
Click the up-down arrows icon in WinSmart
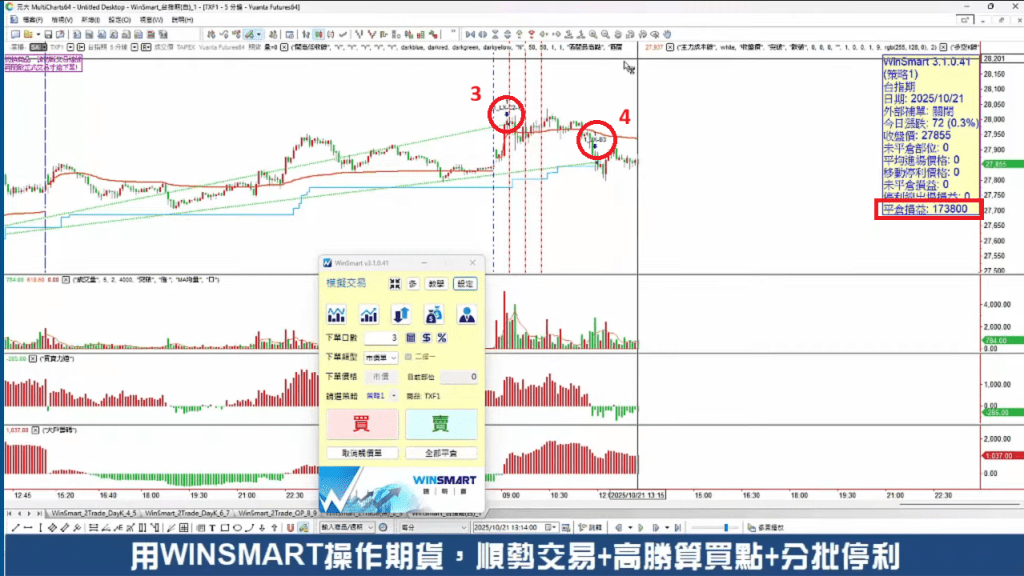point(400,315)
